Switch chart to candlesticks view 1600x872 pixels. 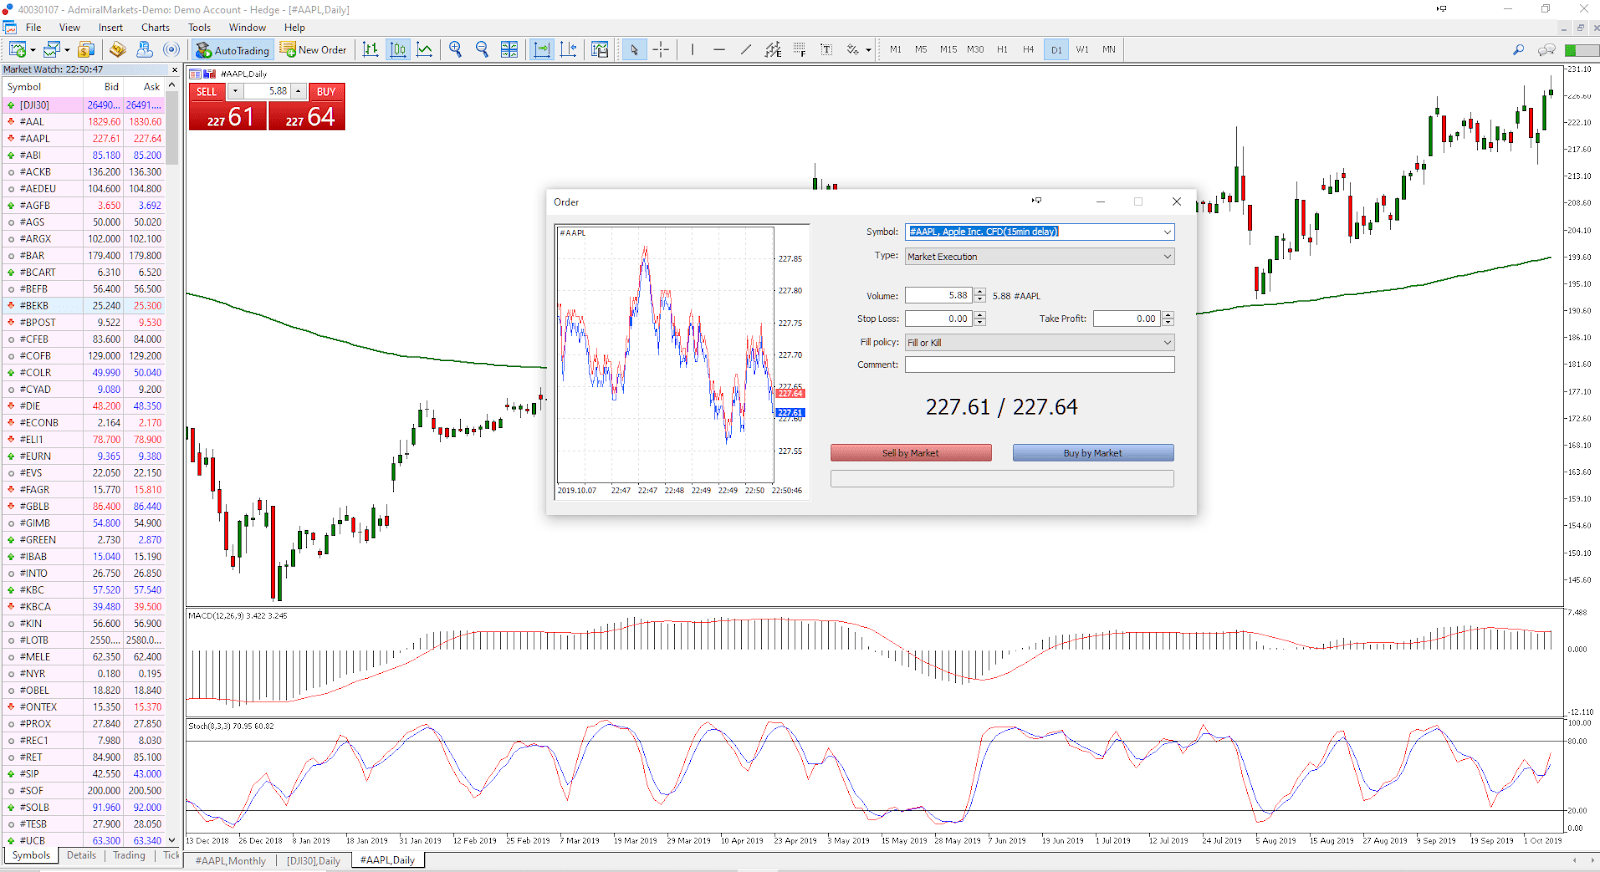coord(398,49)
